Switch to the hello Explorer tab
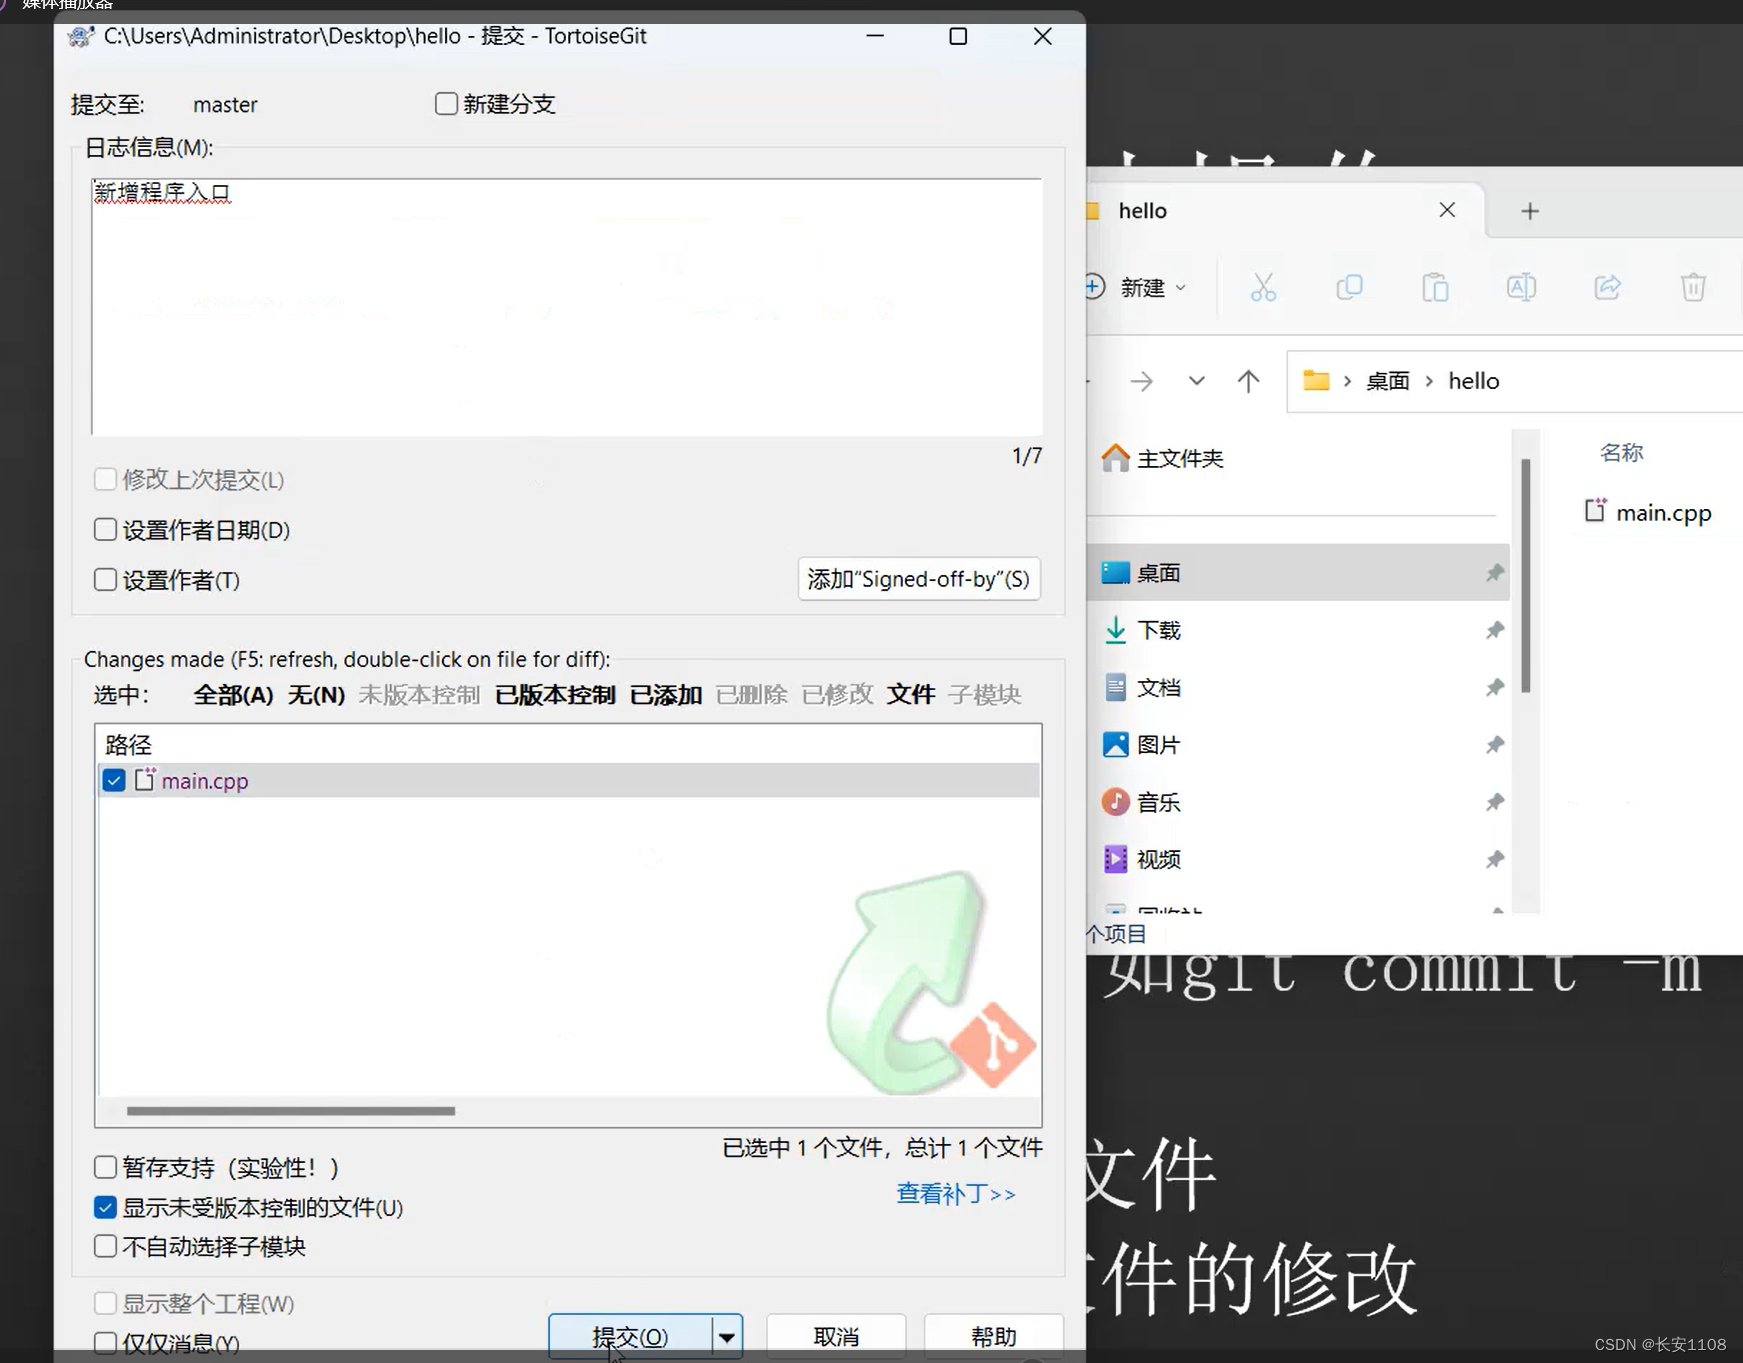This screenshot has height=1363, width=1743. tap(1143, 210)
